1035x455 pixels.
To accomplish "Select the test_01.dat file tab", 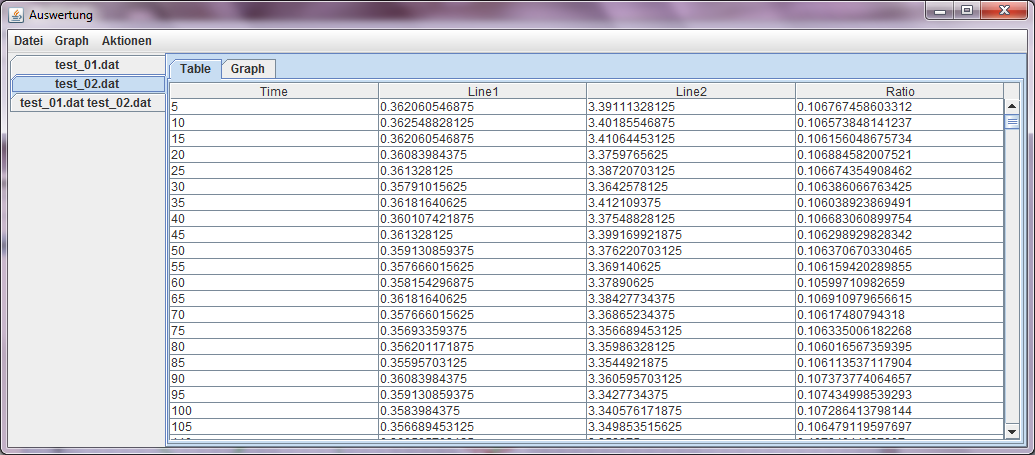I will (87, 65).
